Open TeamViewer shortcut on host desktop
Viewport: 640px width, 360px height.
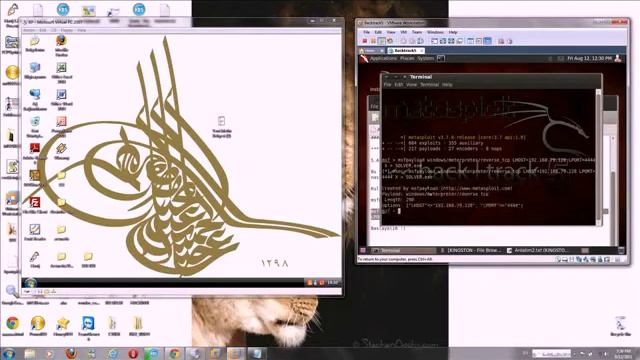coord(88,323)
